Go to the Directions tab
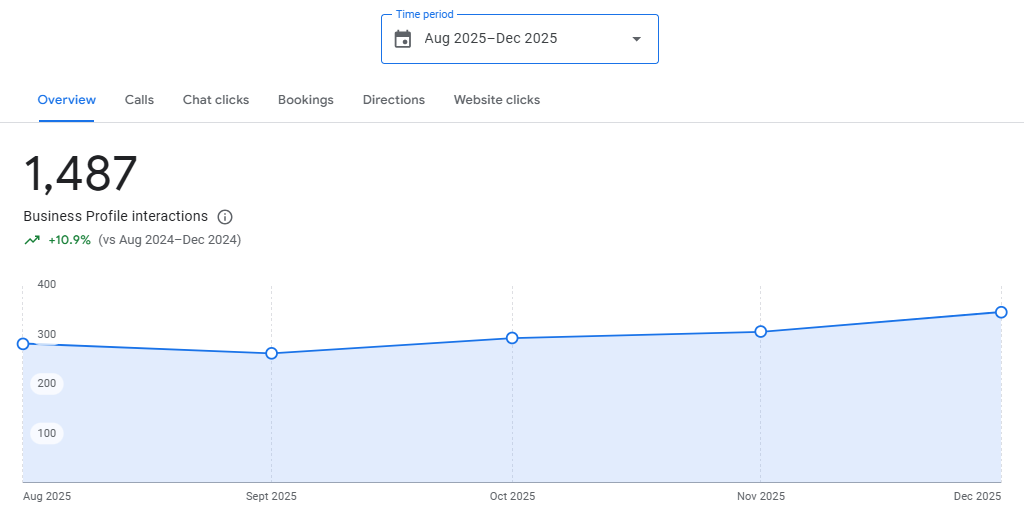 click(394, 100)
